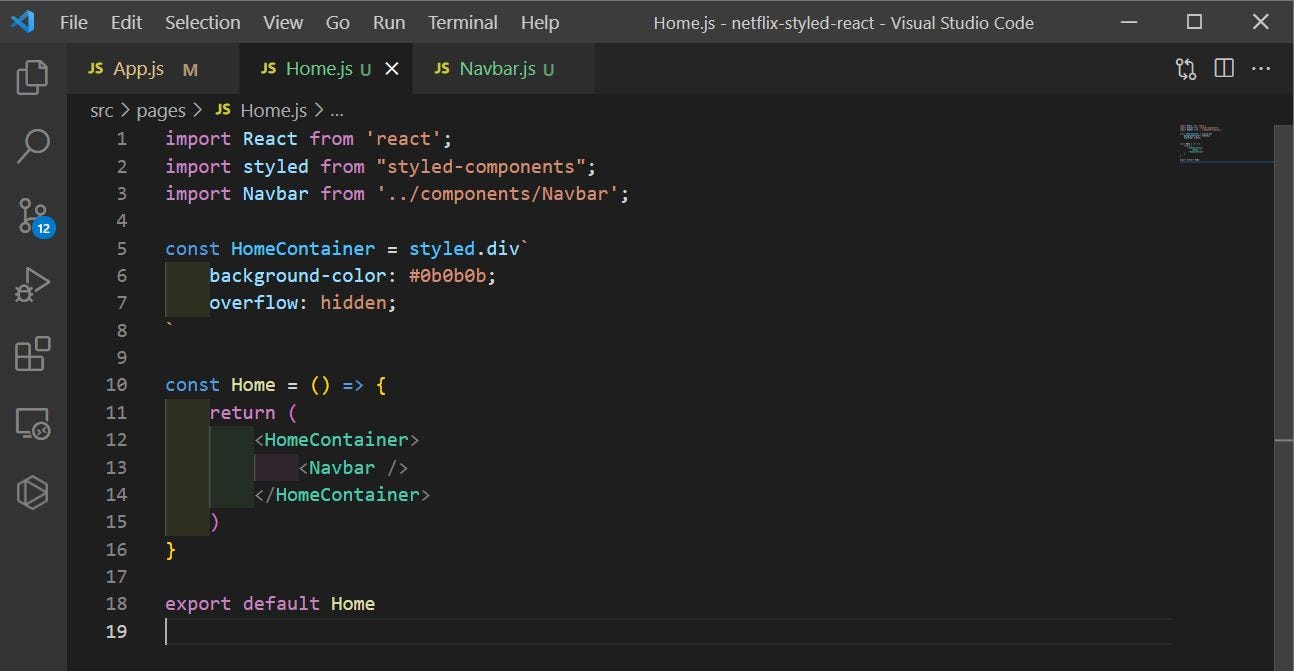Click the word 'Navbar' on import line 3
The width and height of the screenshot is (1294, 671).
tap(275, 193)
